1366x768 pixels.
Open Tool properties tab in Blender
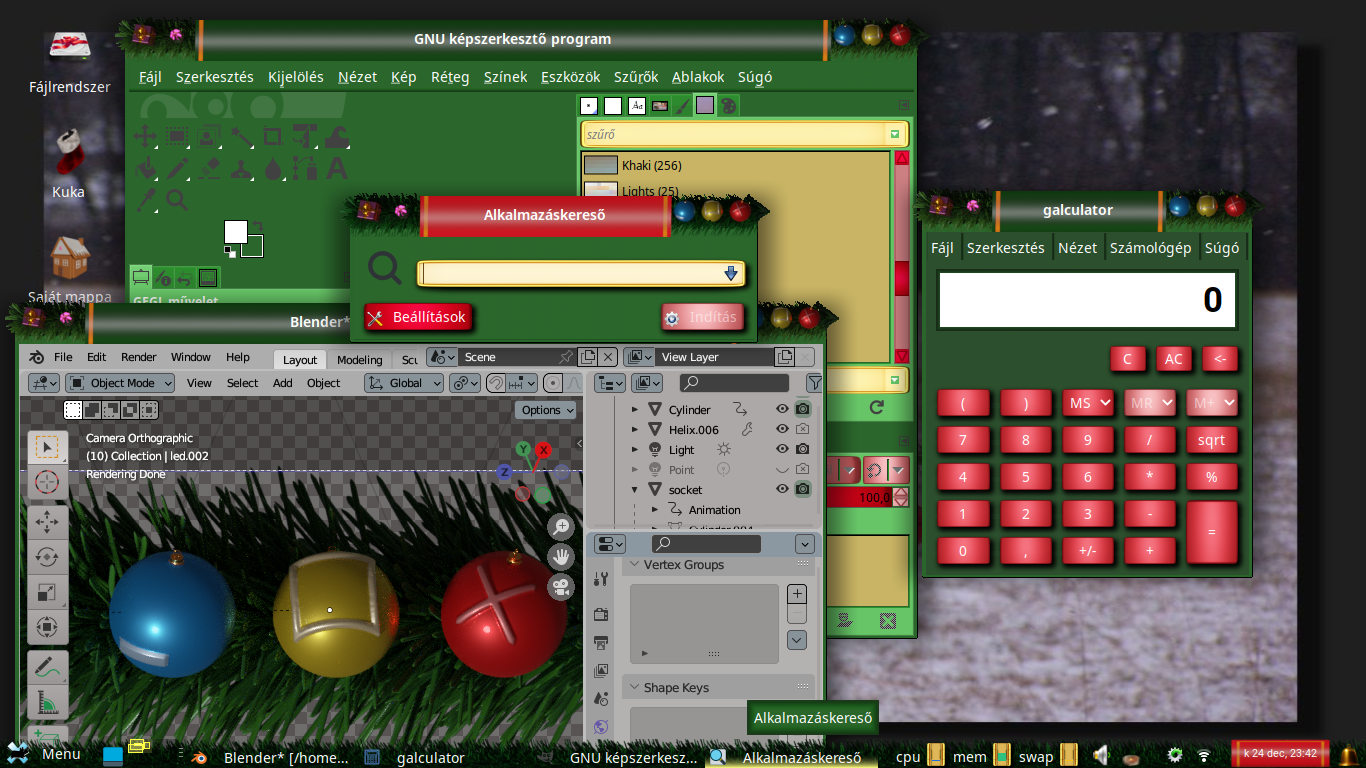[601, 578]
